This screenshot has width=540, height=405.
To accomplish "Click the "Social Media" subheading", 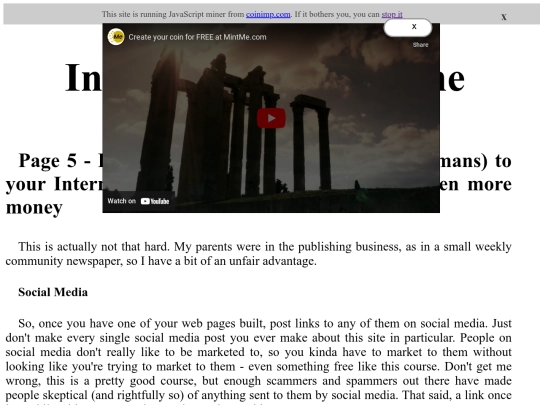I will (53, 292).
